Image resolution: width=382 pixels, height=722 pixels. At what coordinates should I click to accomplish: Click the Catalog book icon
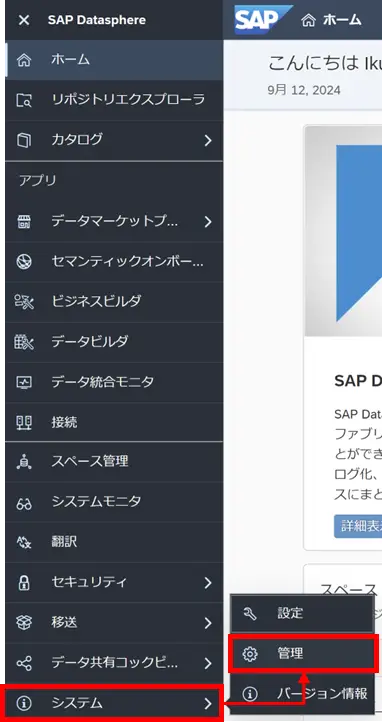(23, 140)
